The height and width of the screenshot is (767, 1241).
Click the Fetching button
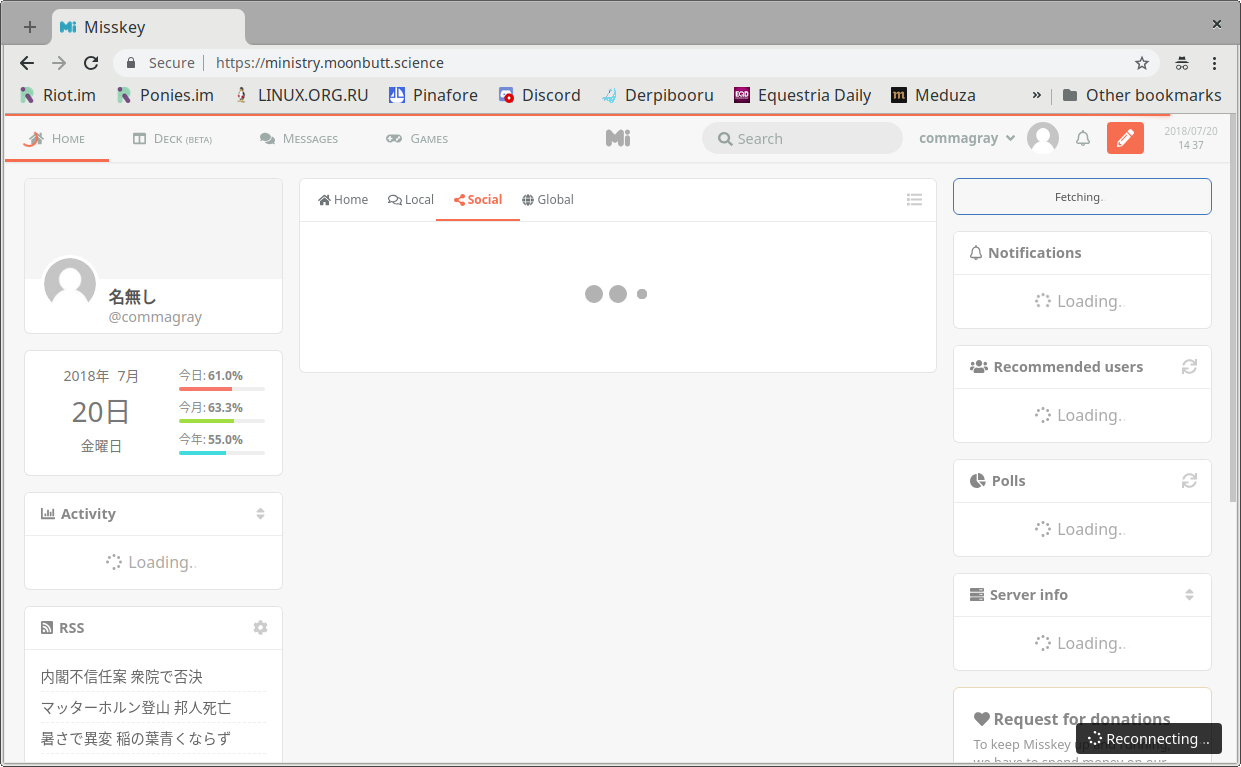coord(1082,197)
